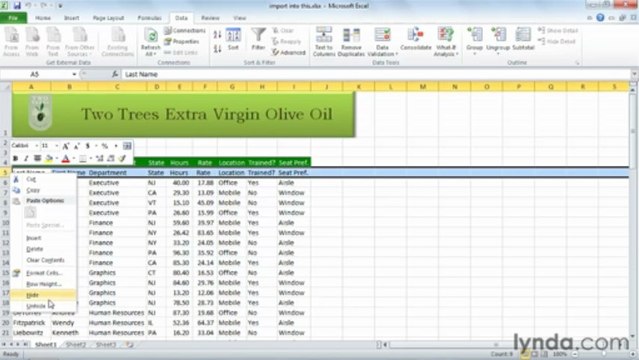Switch to the Review ribbon tab

210,18
